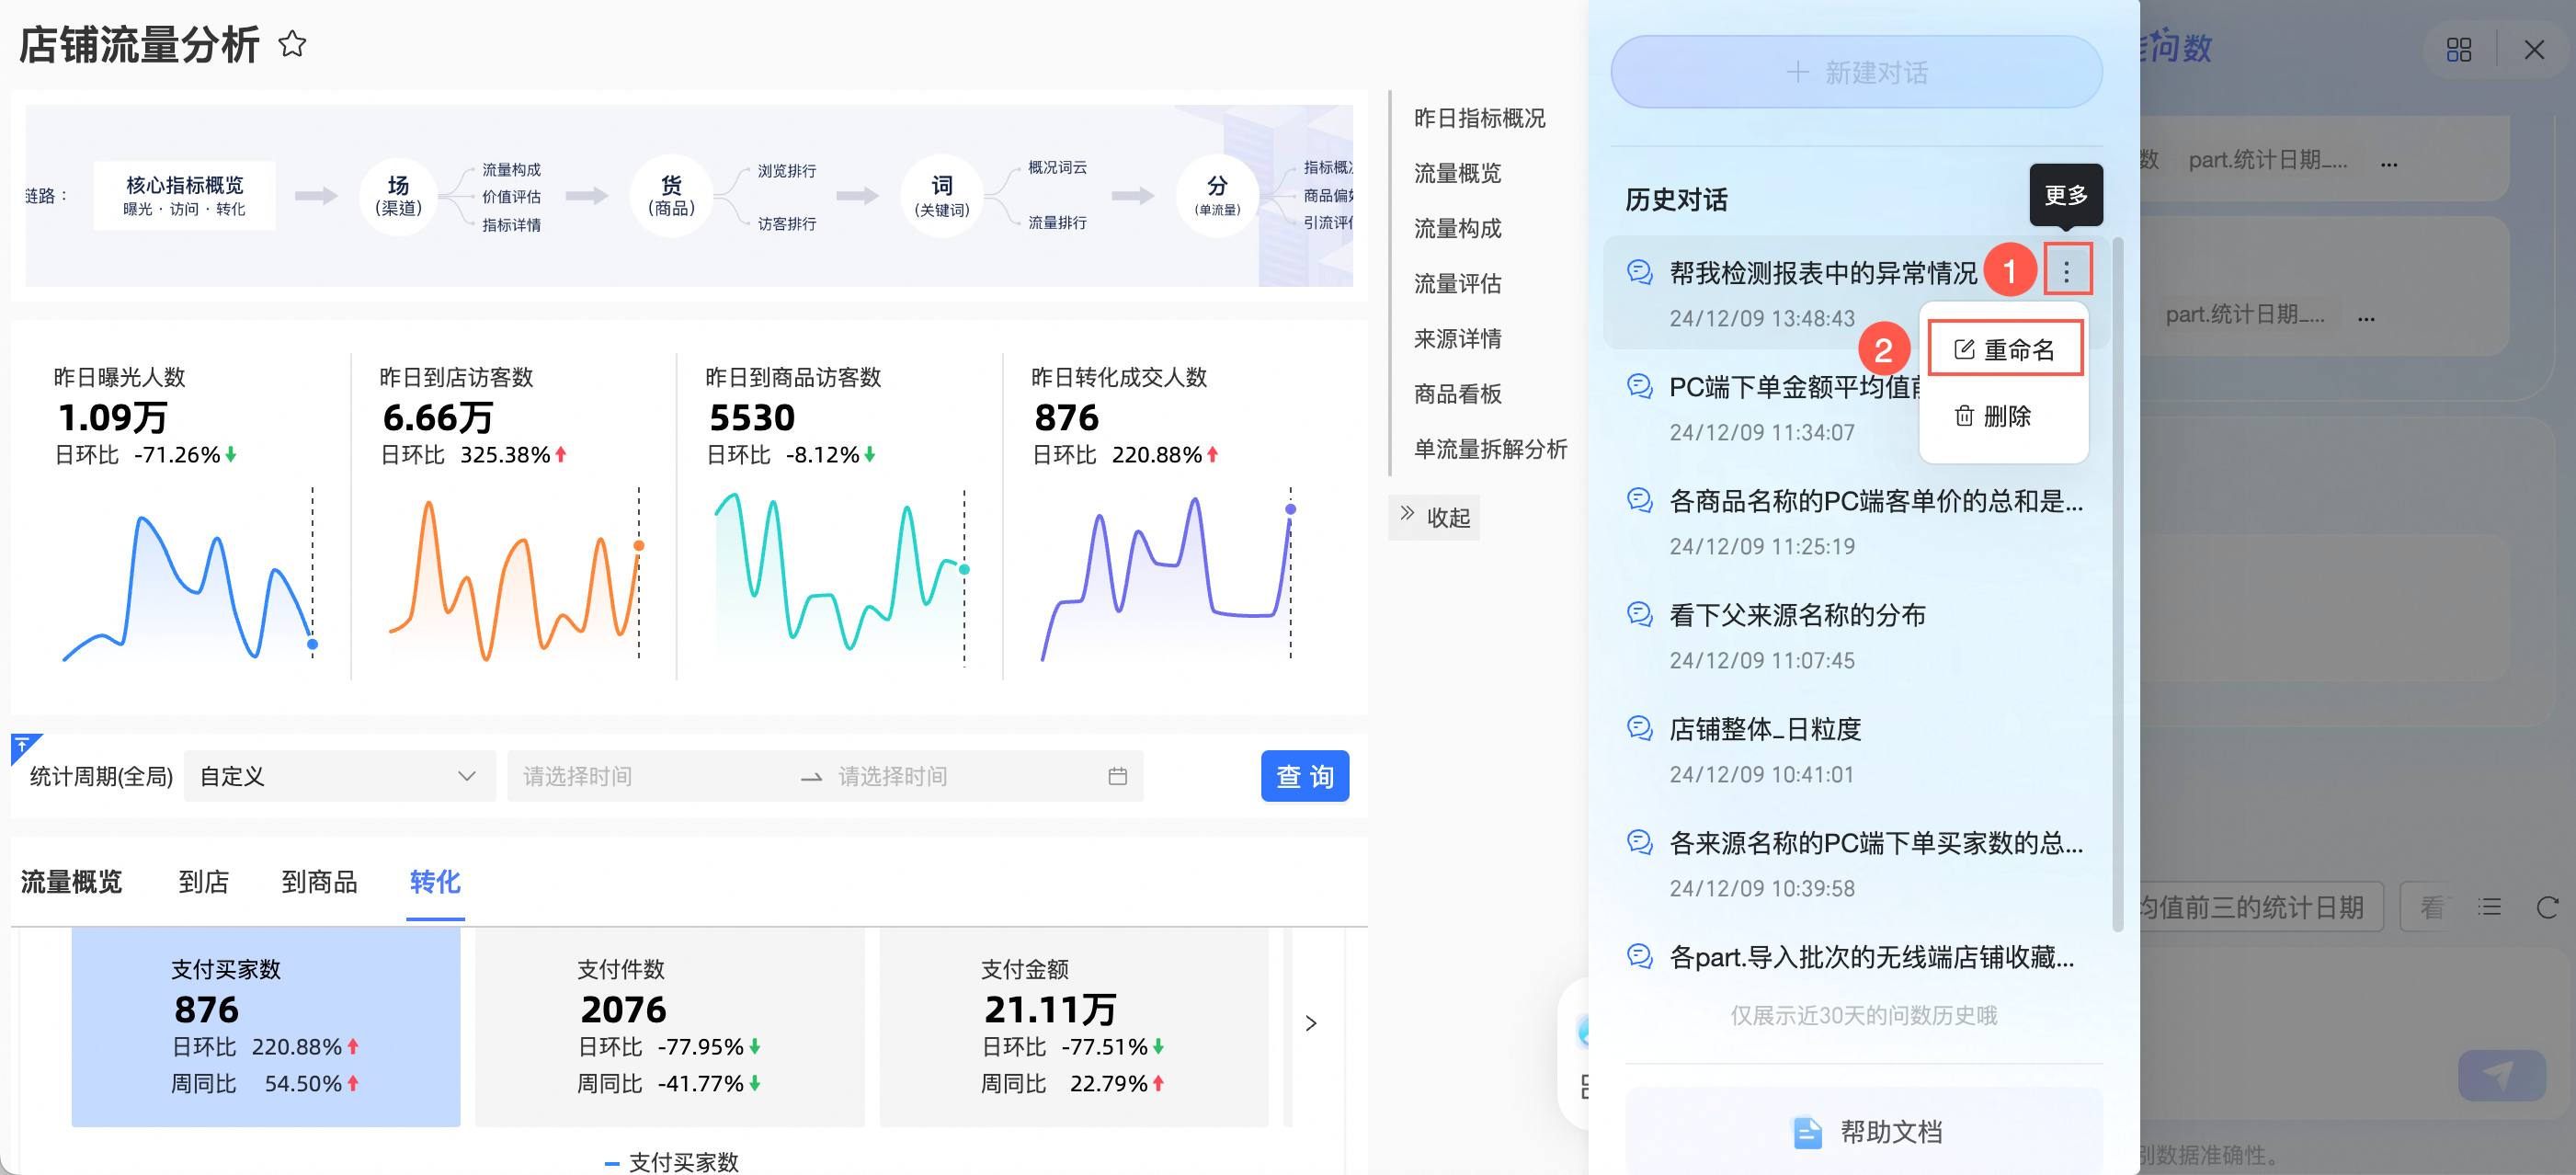2576x1175 pixels.
Task: Click the 浏览排行 label in the flow diagram
Action: click(x=786, y=170)
